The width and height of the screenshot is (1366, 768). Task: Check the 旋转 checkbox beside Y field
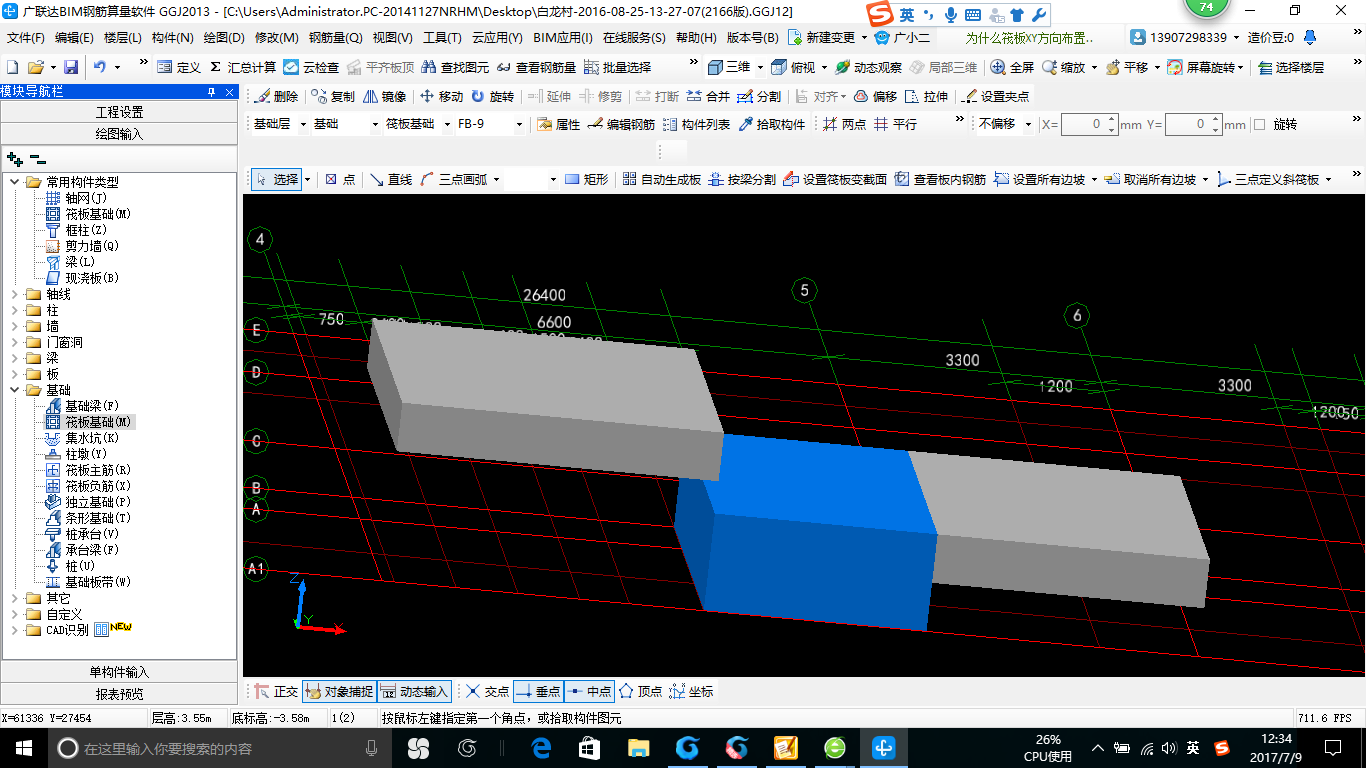click(1260, 125)
